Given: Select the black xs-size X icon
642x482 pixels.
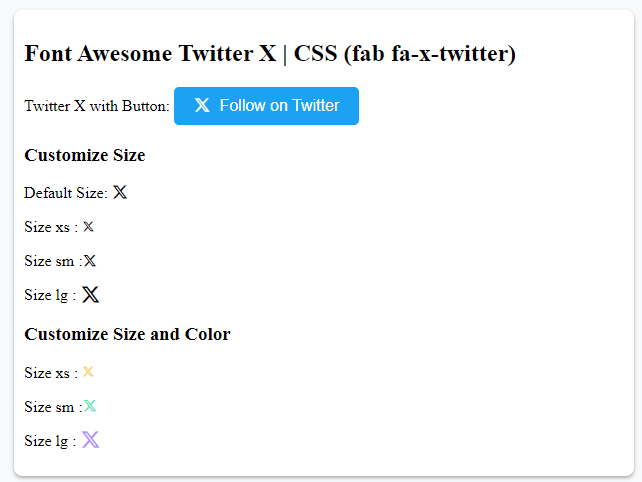Looking at the screenshot, I should click(x=88, y=227).
